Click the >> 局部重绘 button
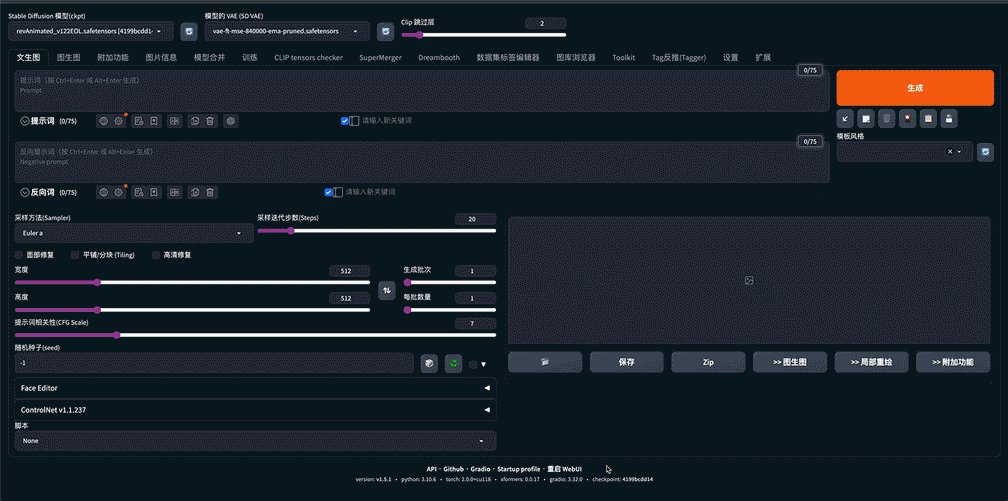The height and width of the screenshot is (501, 1008). (x=871, y=362)
